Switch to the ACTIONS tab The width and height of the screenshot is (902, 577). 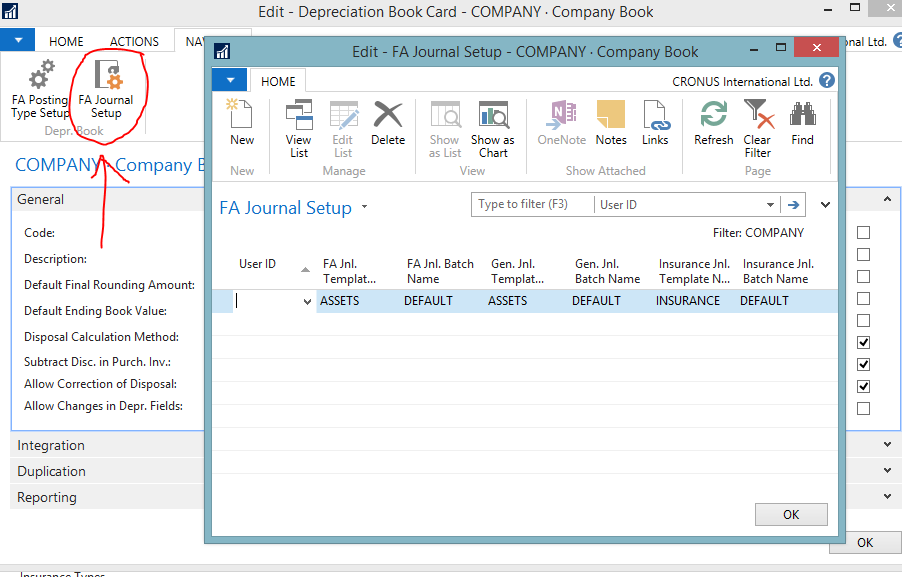point(133,41)
